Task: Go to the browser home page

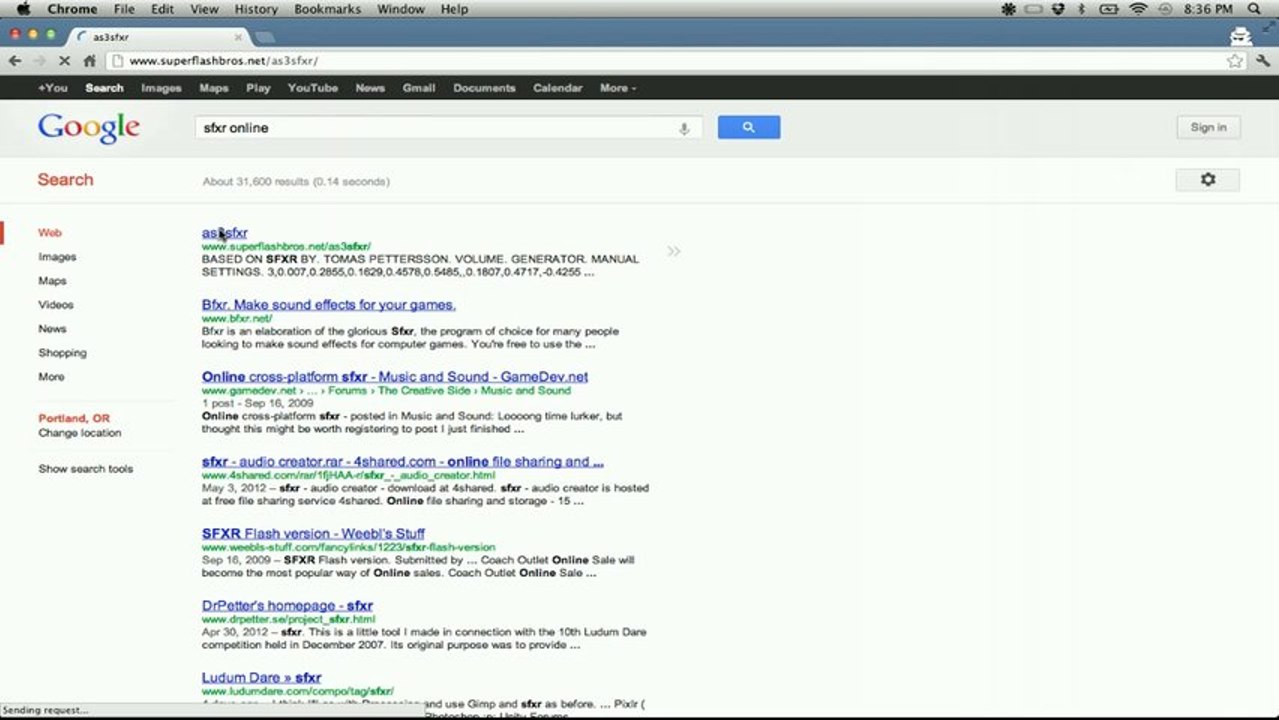Action: point(89,61)
